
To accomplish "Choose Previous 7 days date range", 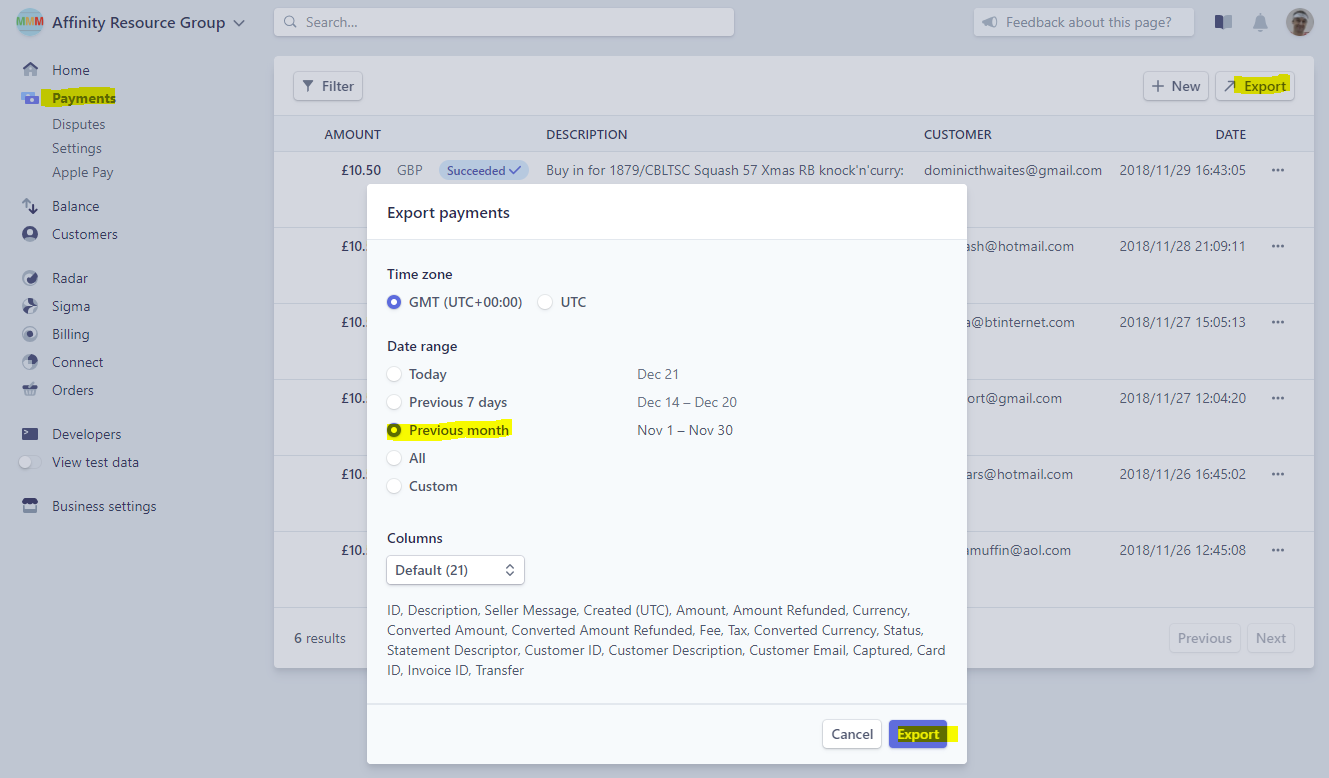I will [x=394, y=402].
